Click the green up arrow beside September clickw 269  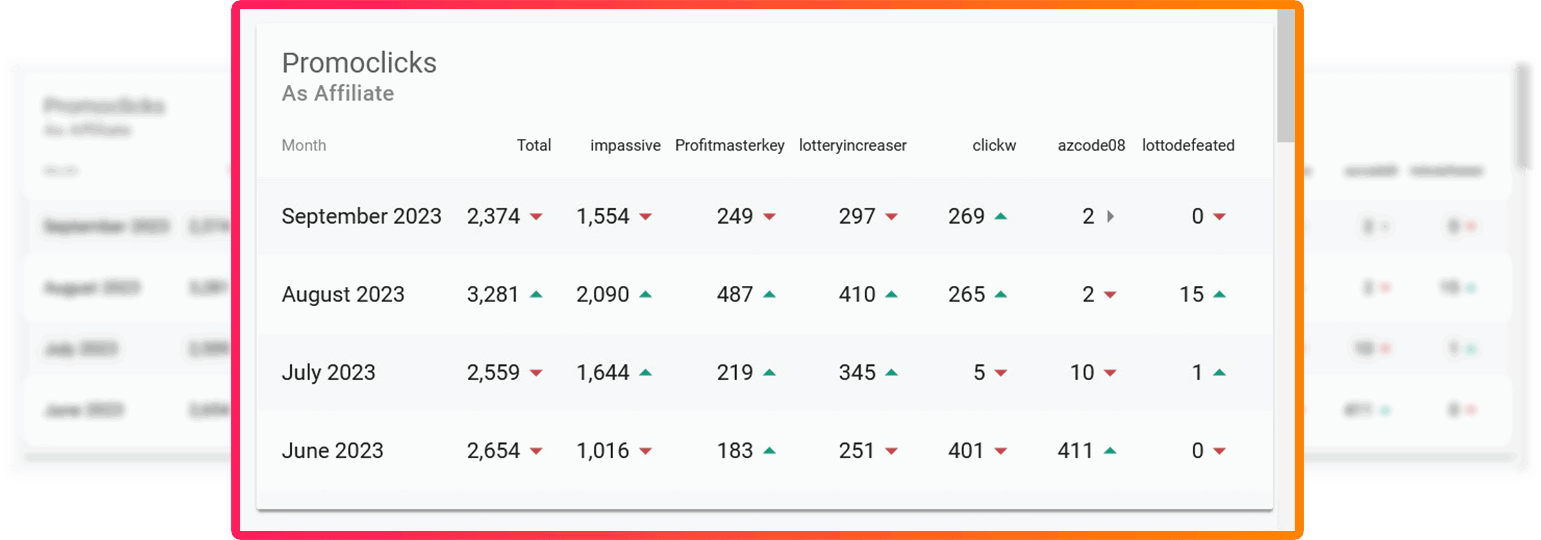coord(1001,217)
